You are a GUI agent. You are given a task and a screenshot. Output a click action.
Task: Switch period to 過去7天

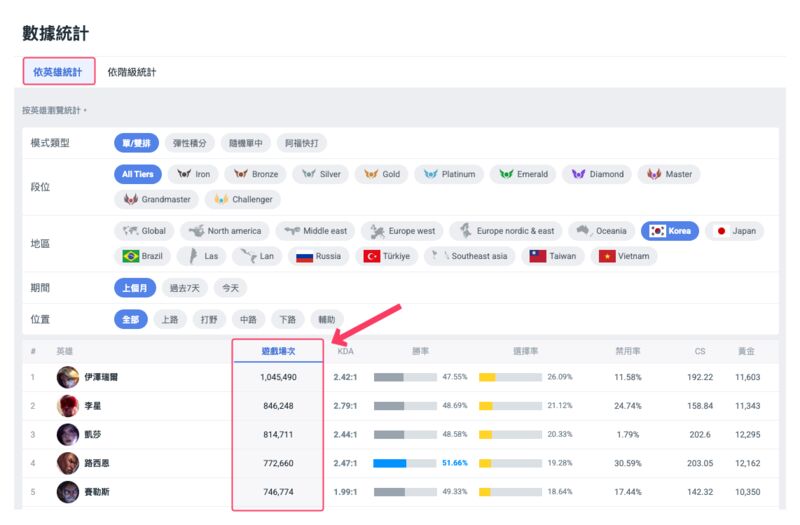(184, 288)
